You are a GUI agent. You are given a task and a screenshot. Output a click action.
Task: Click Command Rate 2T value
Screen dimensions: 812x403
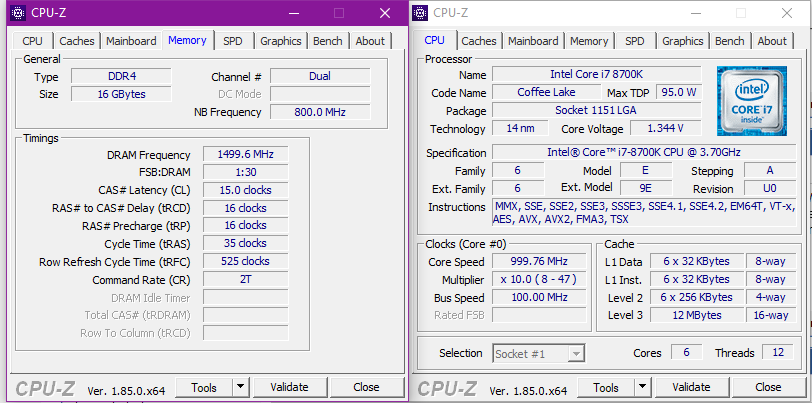click(245, 279)
